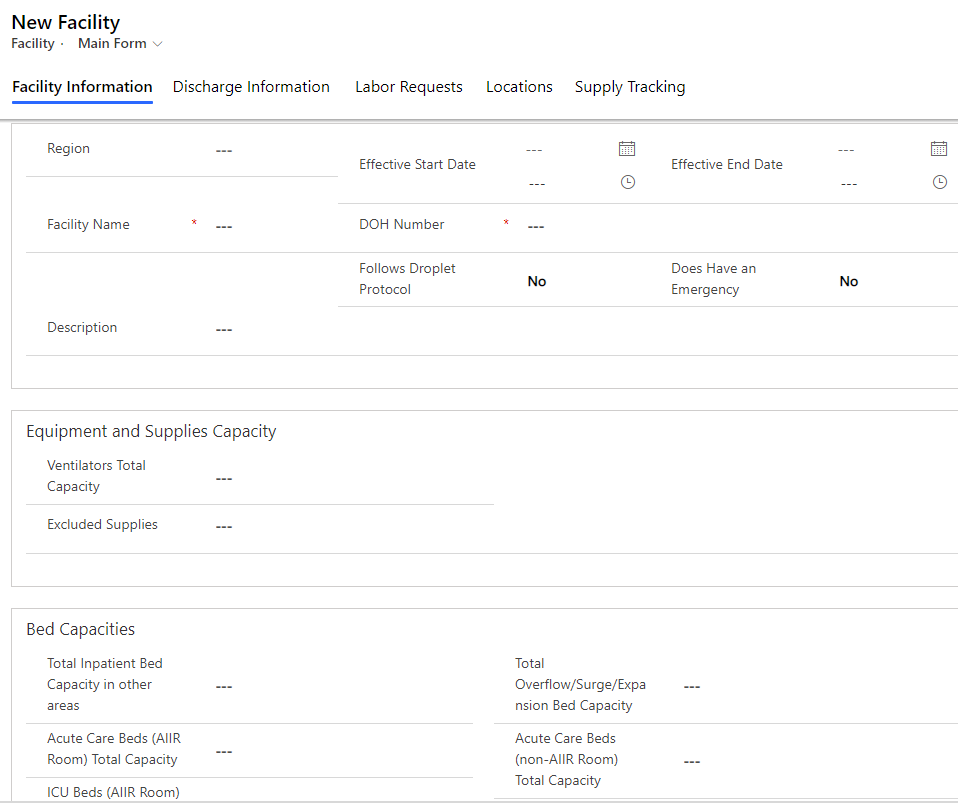Screen dimensions: 958x803
Task: Click the Bed Capacities section heading
Action: [x=81, y=629]
